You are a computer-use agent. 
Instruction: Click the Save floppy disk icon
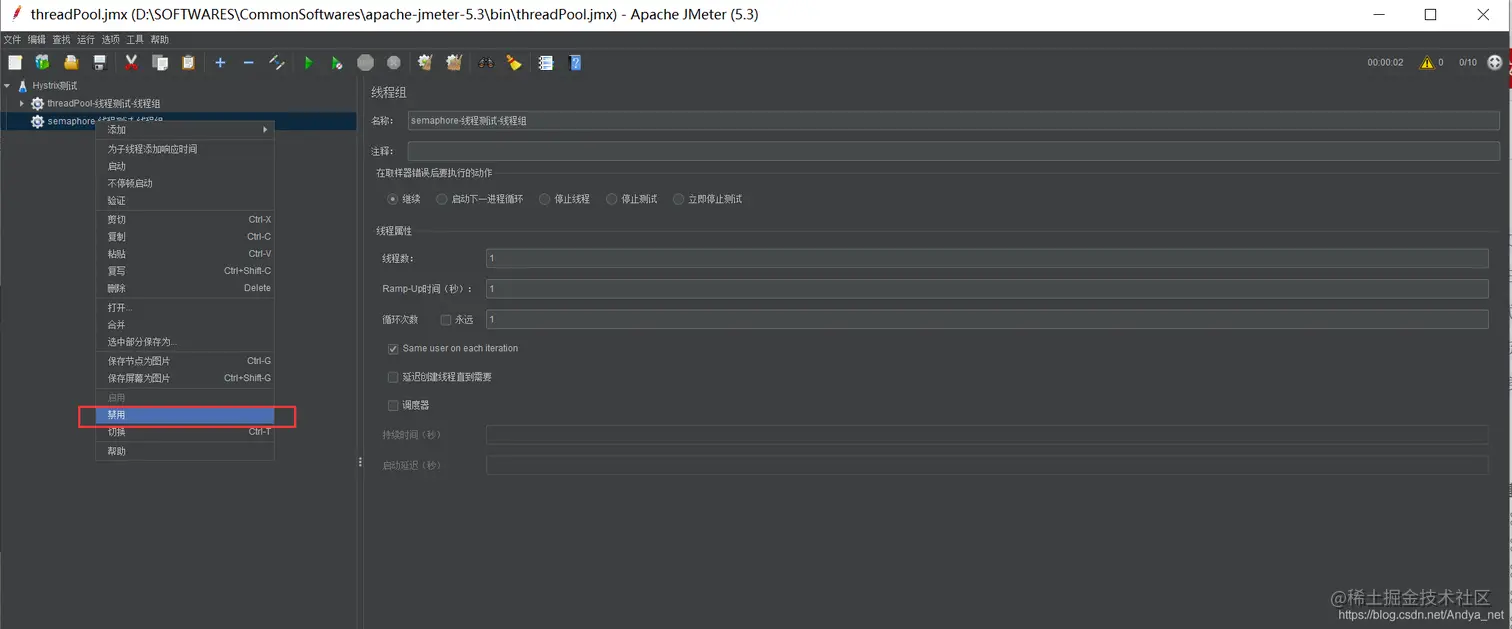[x=99, y=62]
